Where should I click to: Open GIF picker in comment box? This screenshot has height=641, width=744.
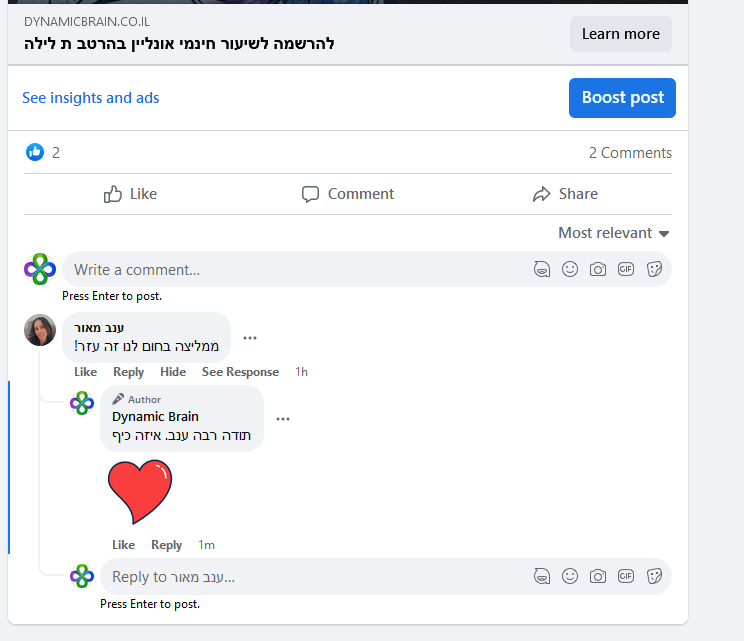click(x=625, y=269)
